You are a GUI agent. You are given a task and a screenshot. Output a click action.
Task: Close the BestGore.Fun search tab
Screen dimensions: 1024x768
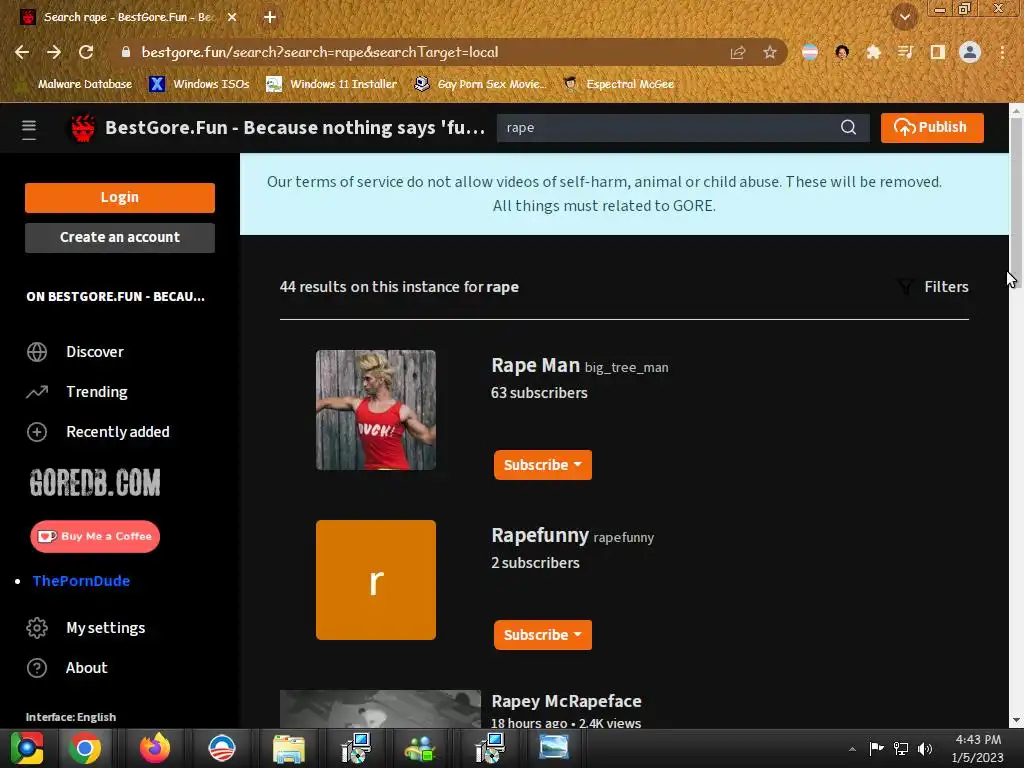tap(232, 17)
